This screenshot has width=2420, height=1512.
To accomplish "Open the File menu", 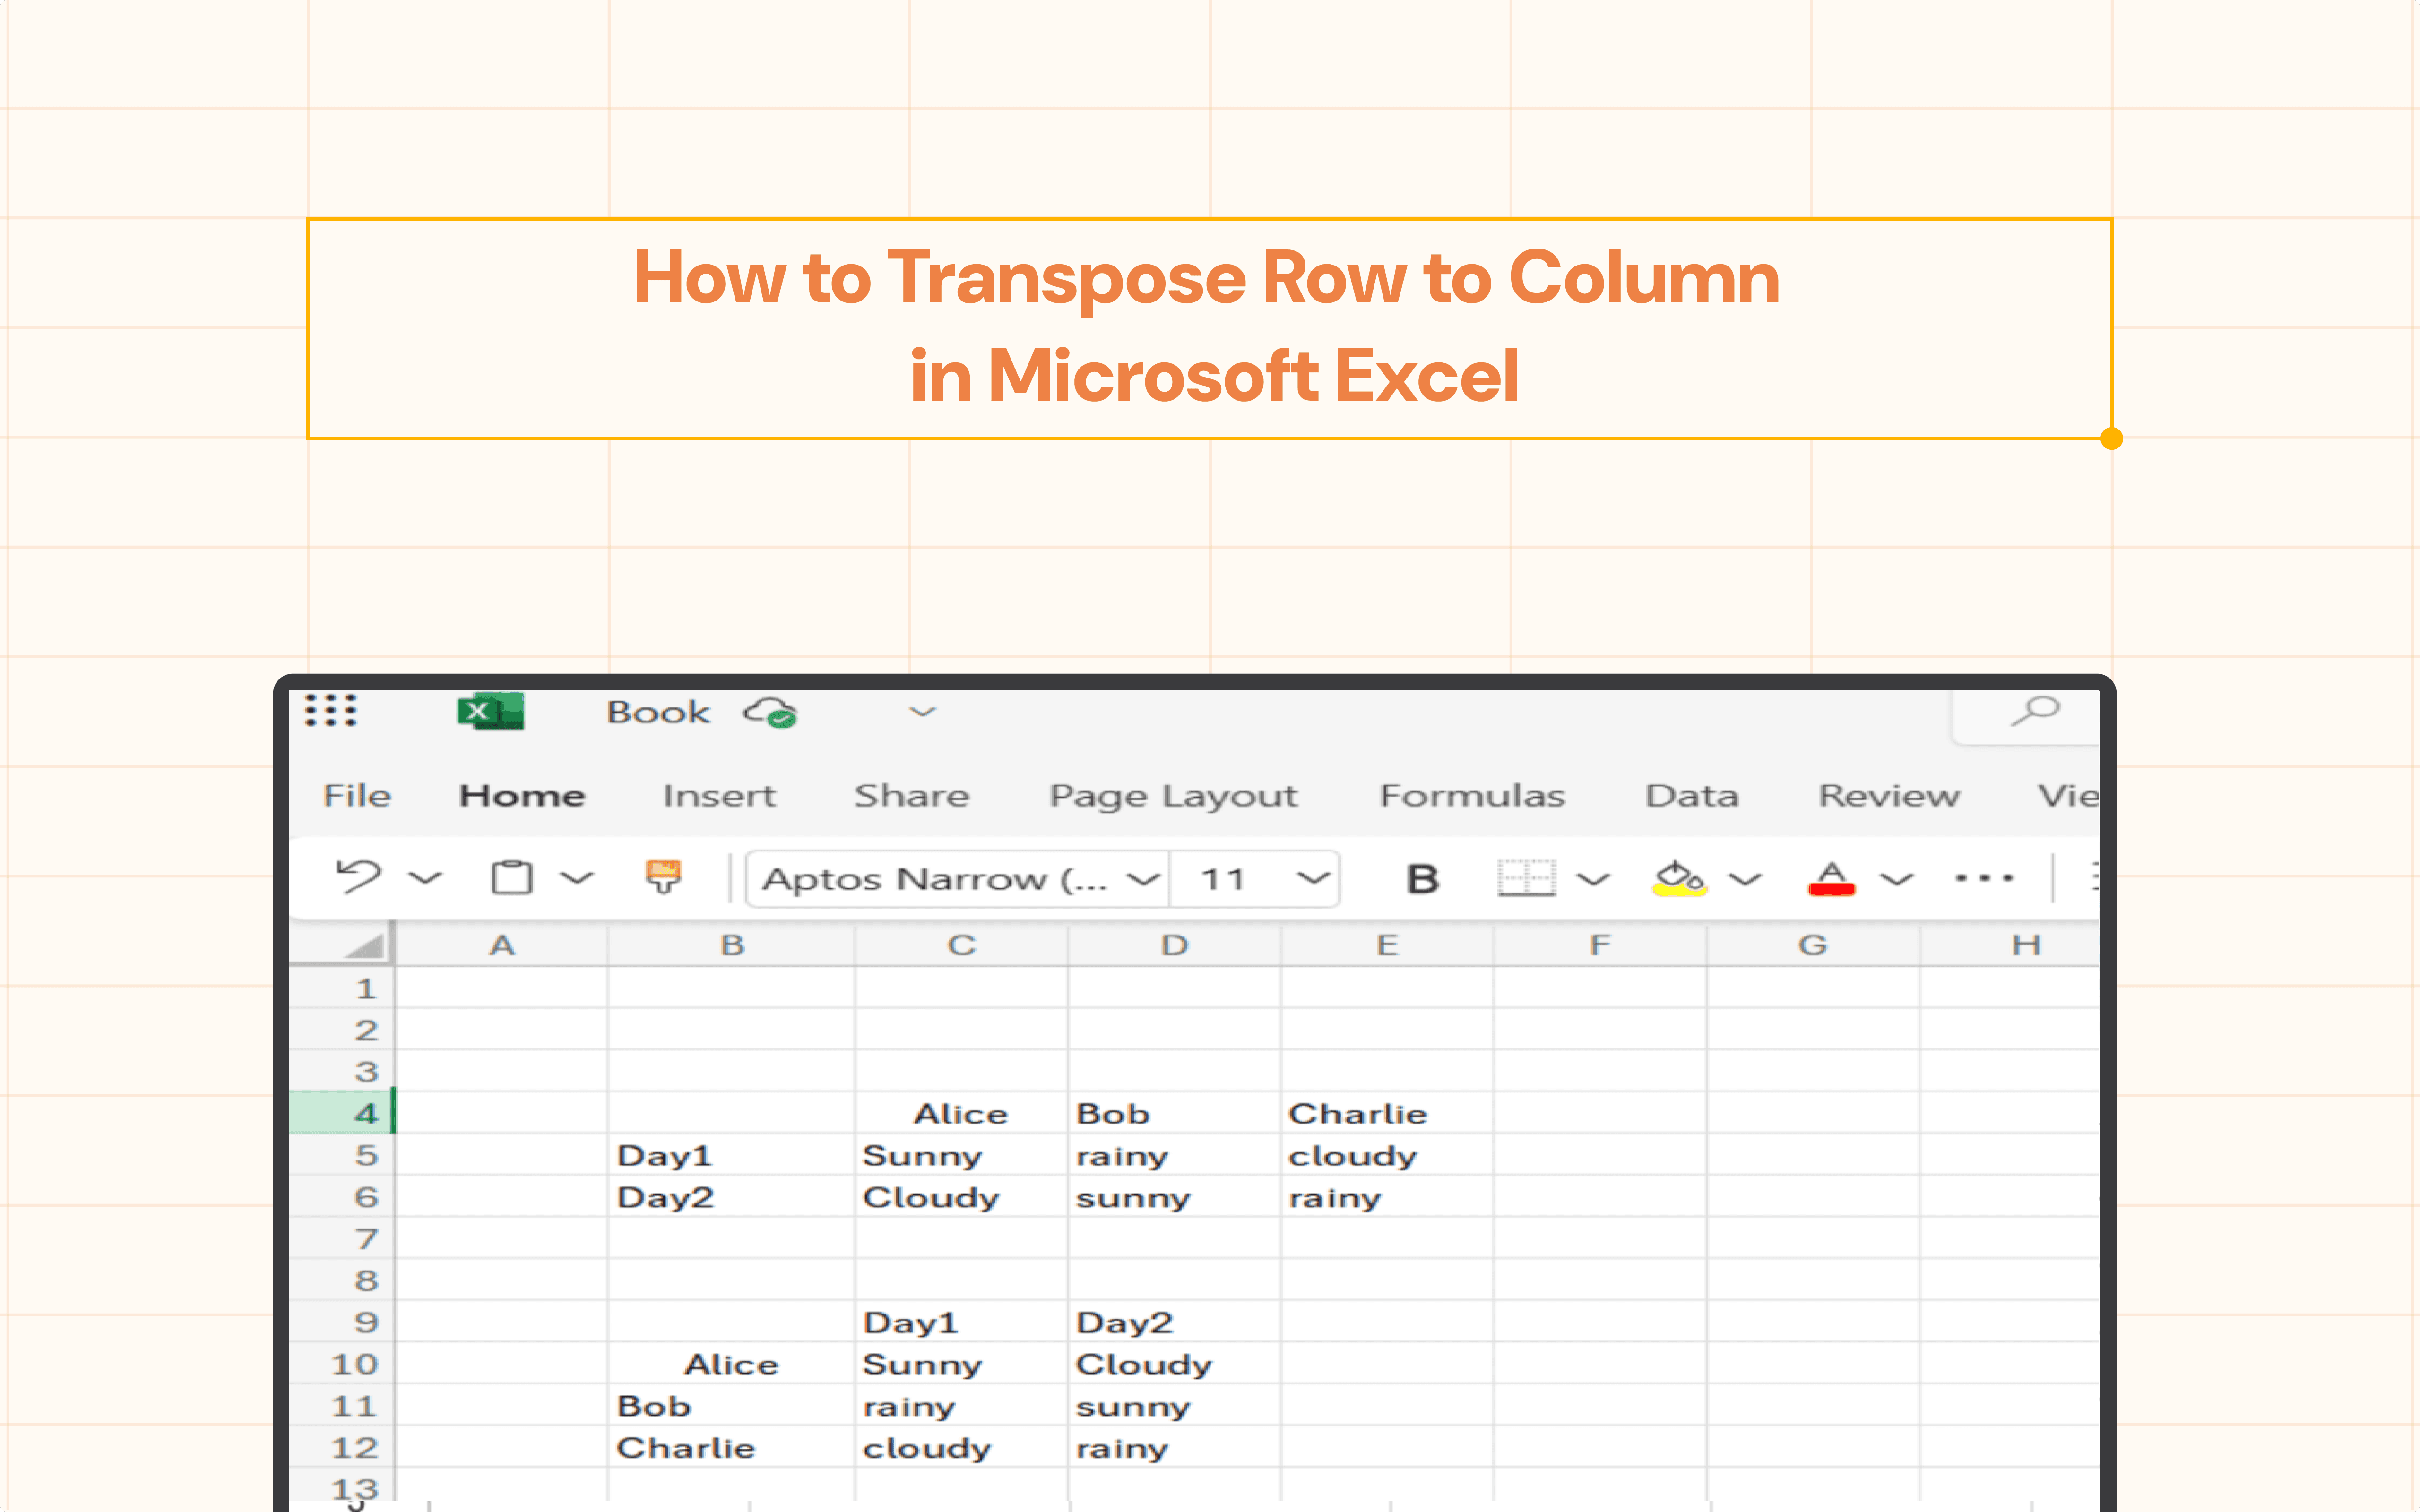I will point(357,796).
